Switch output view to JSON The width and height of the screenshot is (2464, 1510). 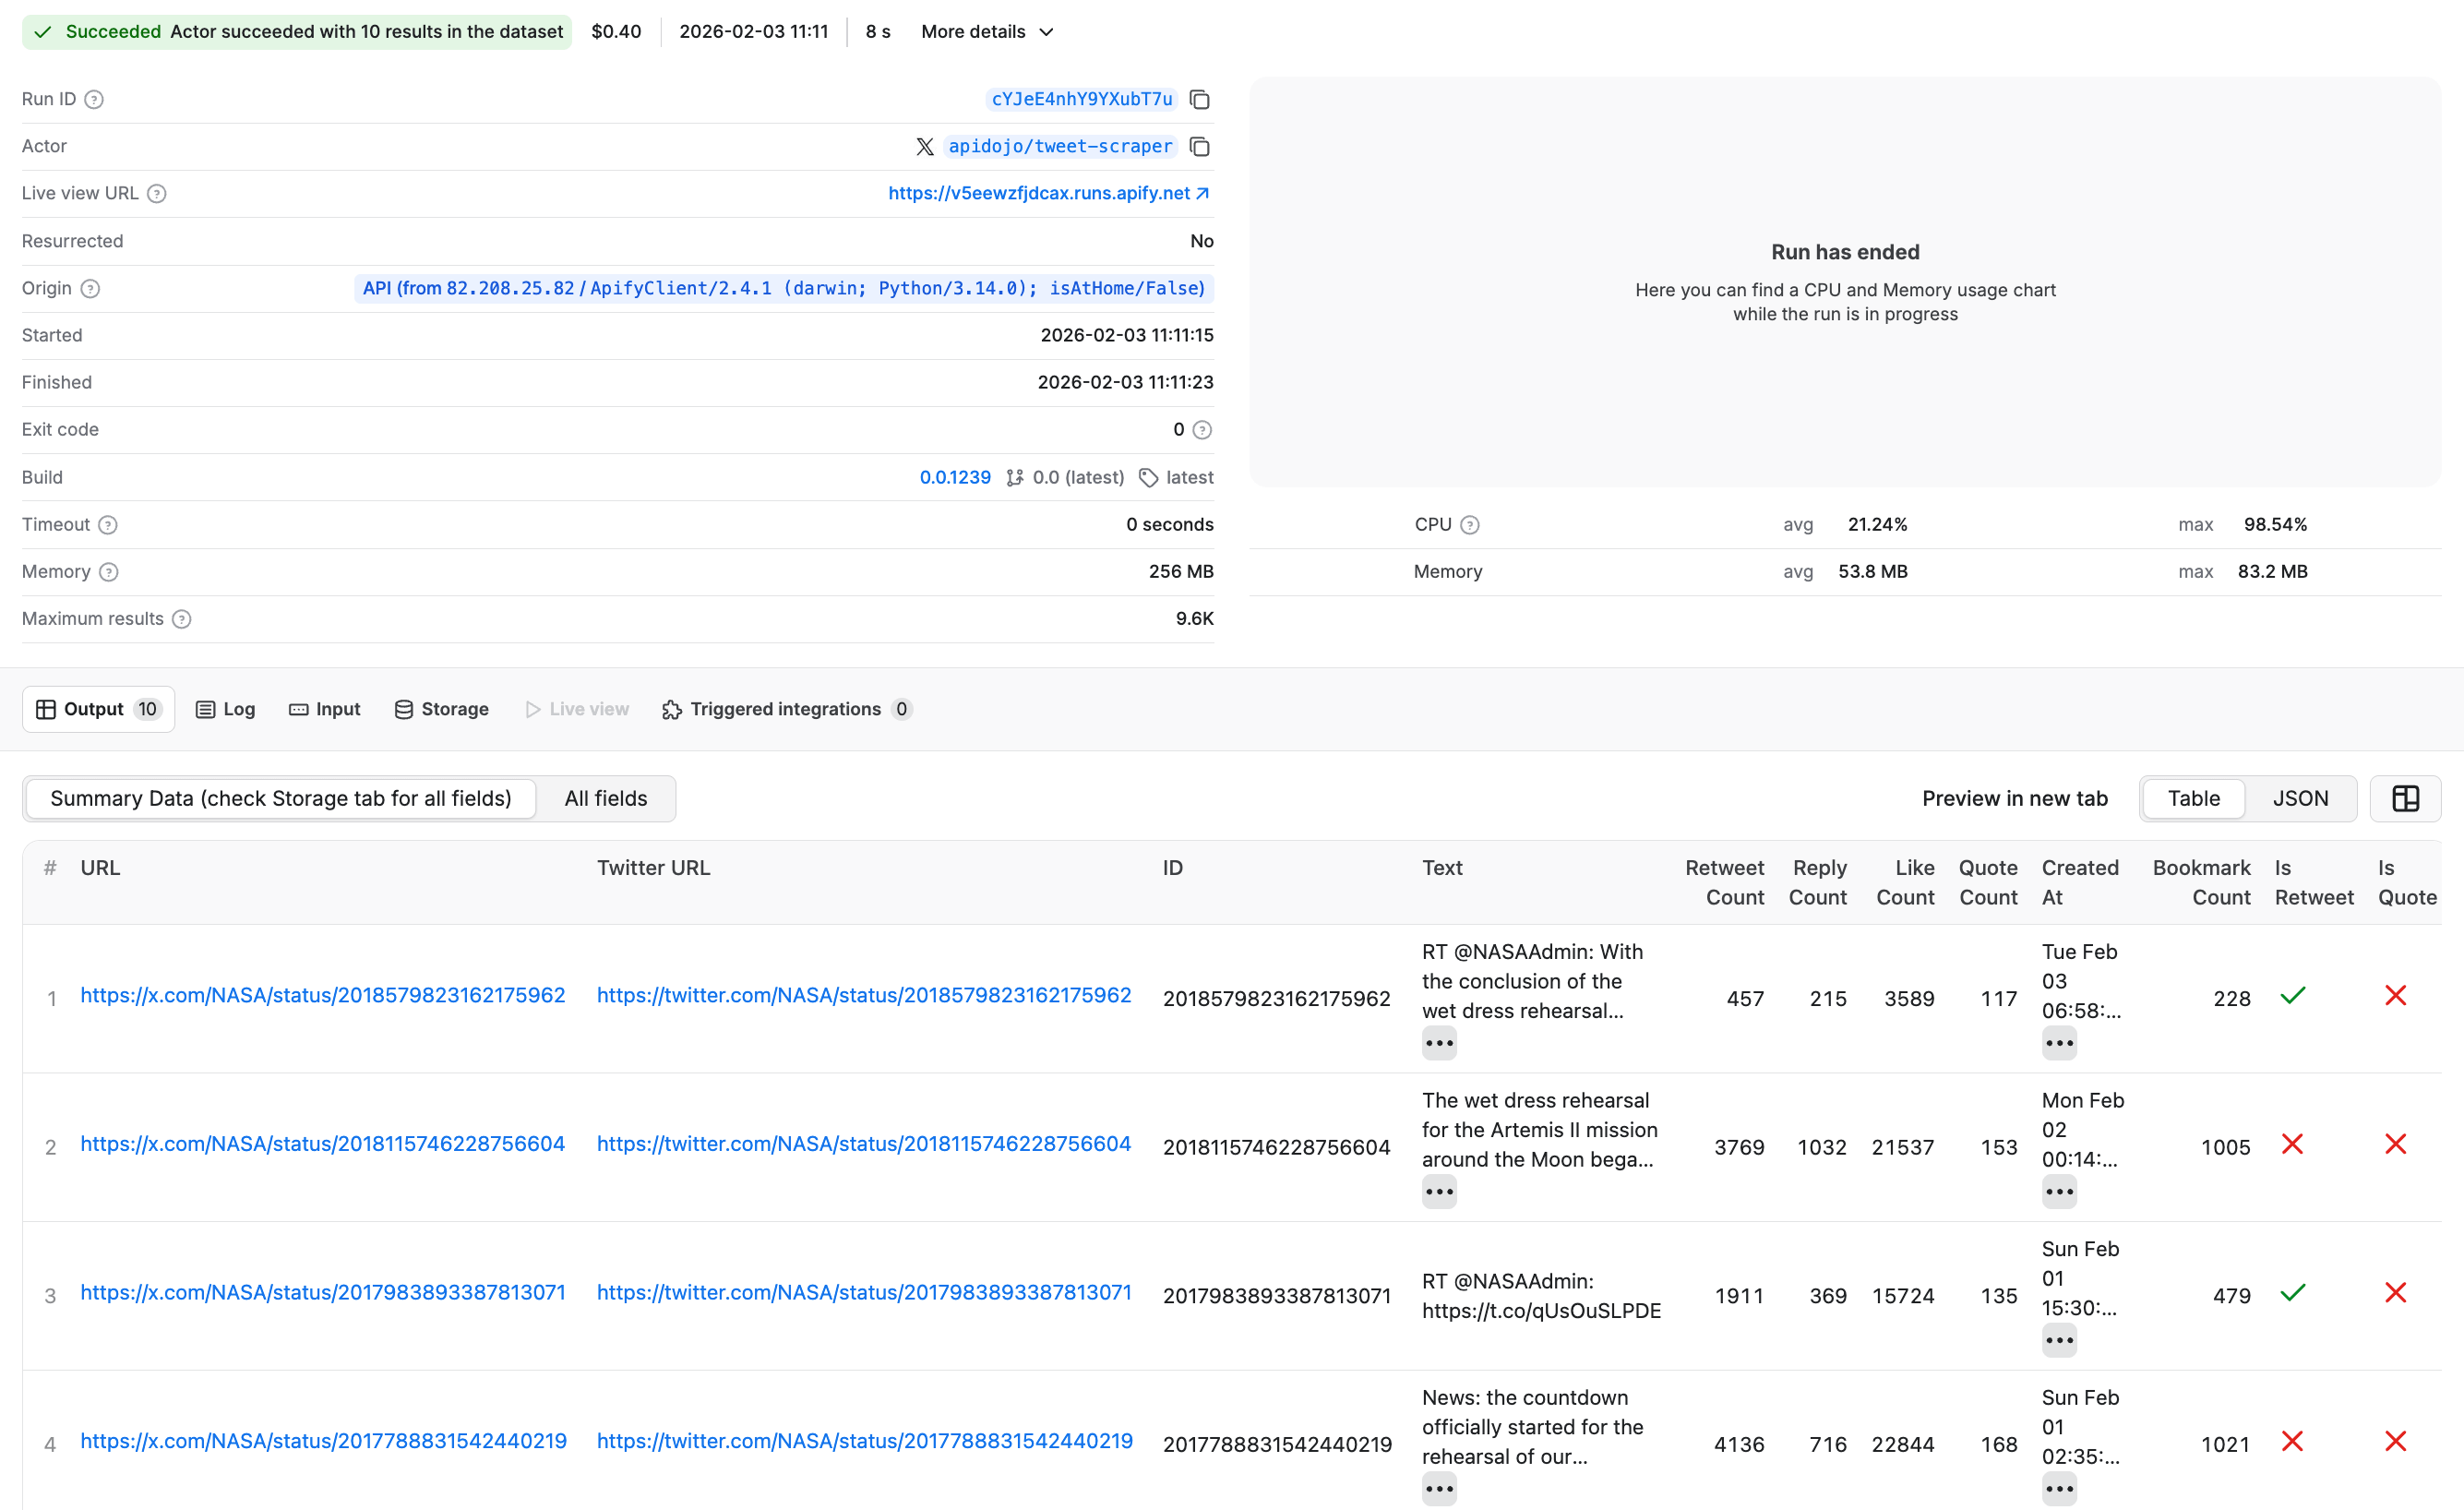point(2300,798)
